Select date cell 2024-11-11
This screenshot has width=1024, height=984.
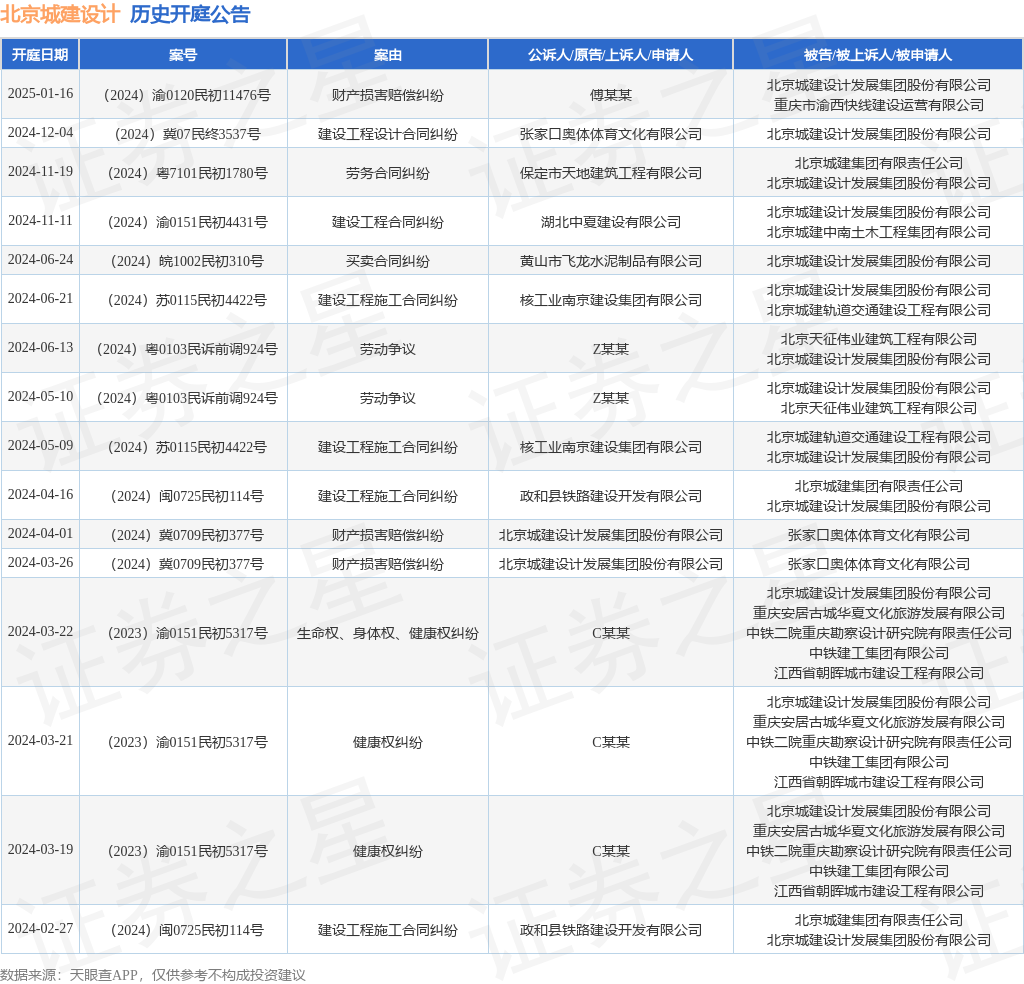click(40, 221)
